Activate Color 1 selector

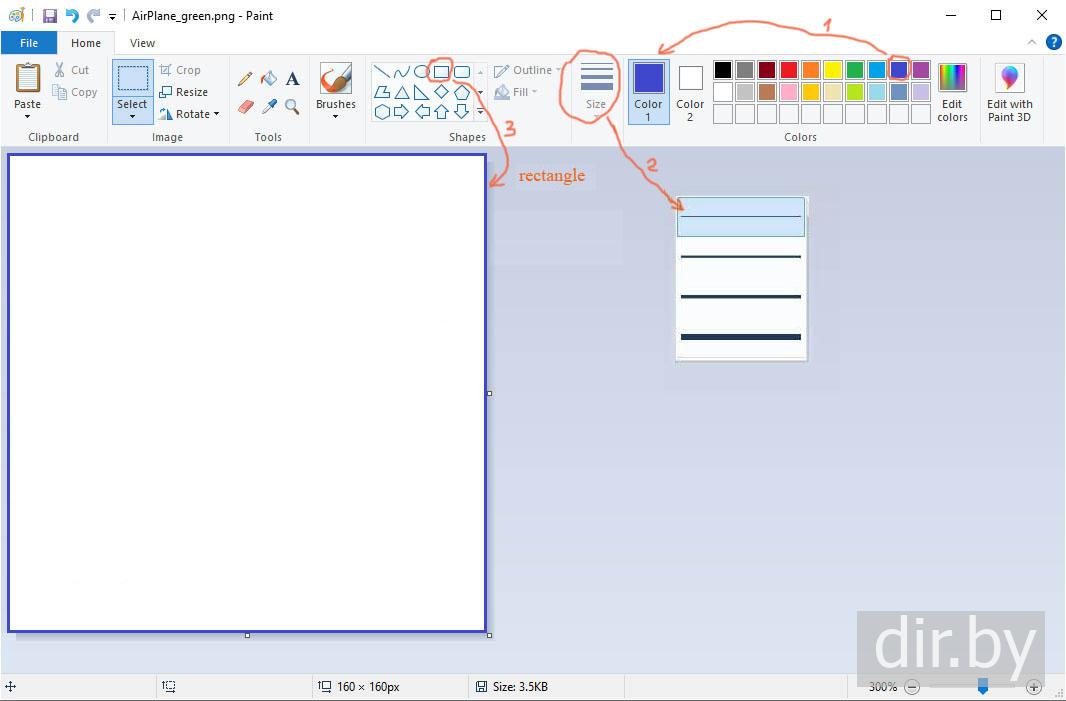(648, 92)
